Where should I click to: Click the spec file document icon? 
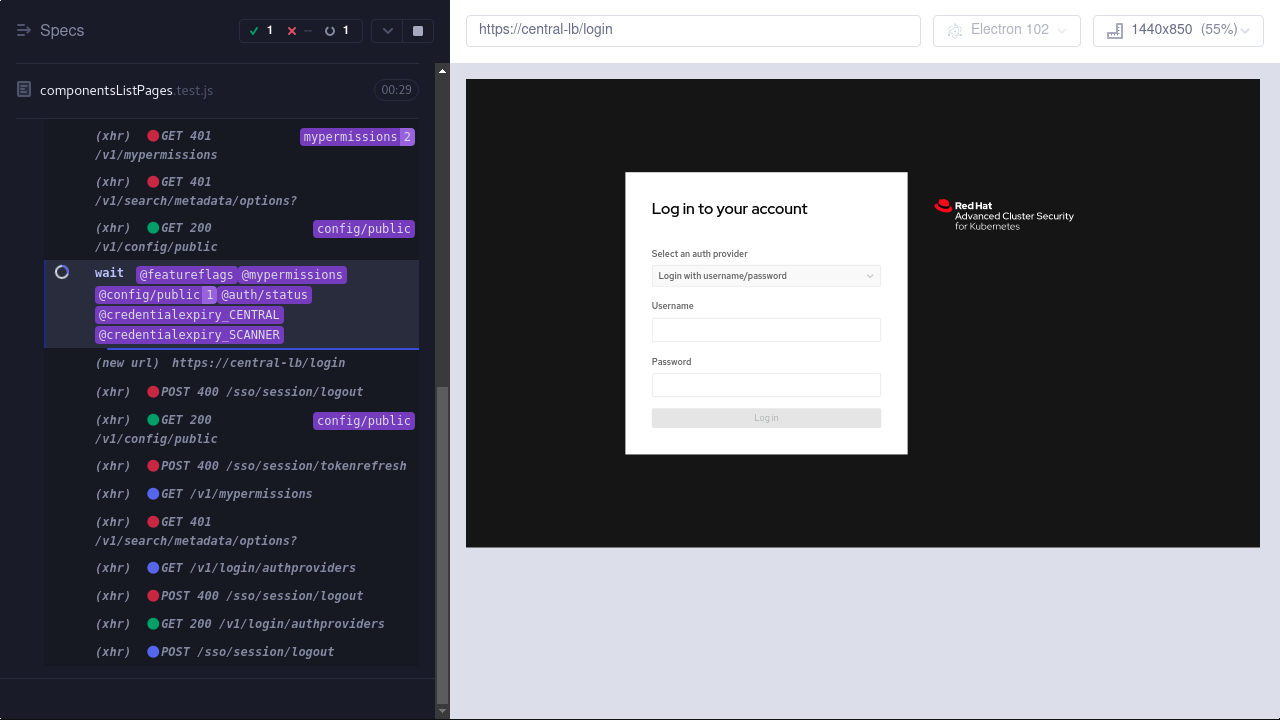pyautogui.click(x=24, y=90)
